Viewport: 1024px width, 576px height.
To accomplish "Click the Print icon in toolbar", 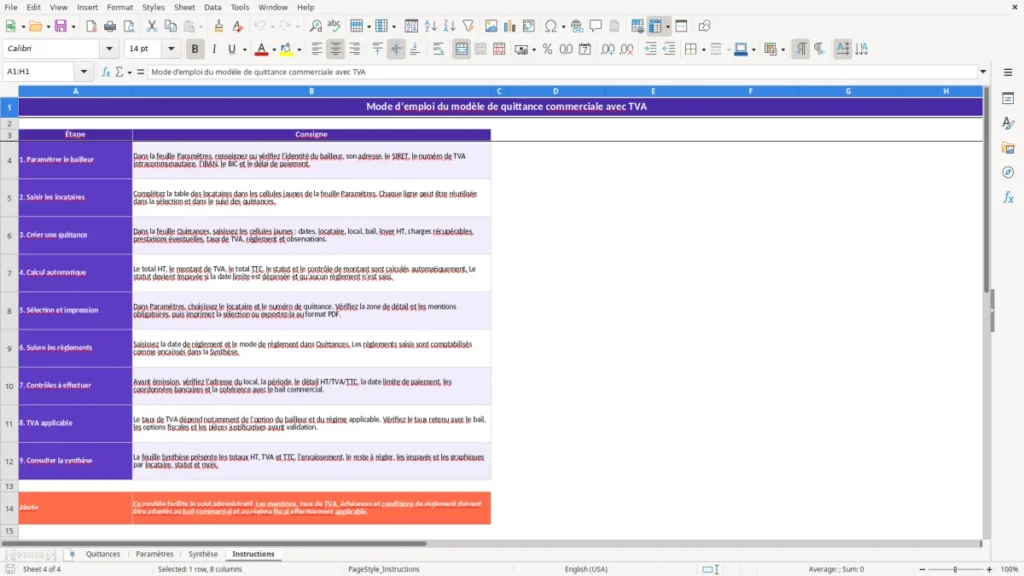I will pos(110,26).
